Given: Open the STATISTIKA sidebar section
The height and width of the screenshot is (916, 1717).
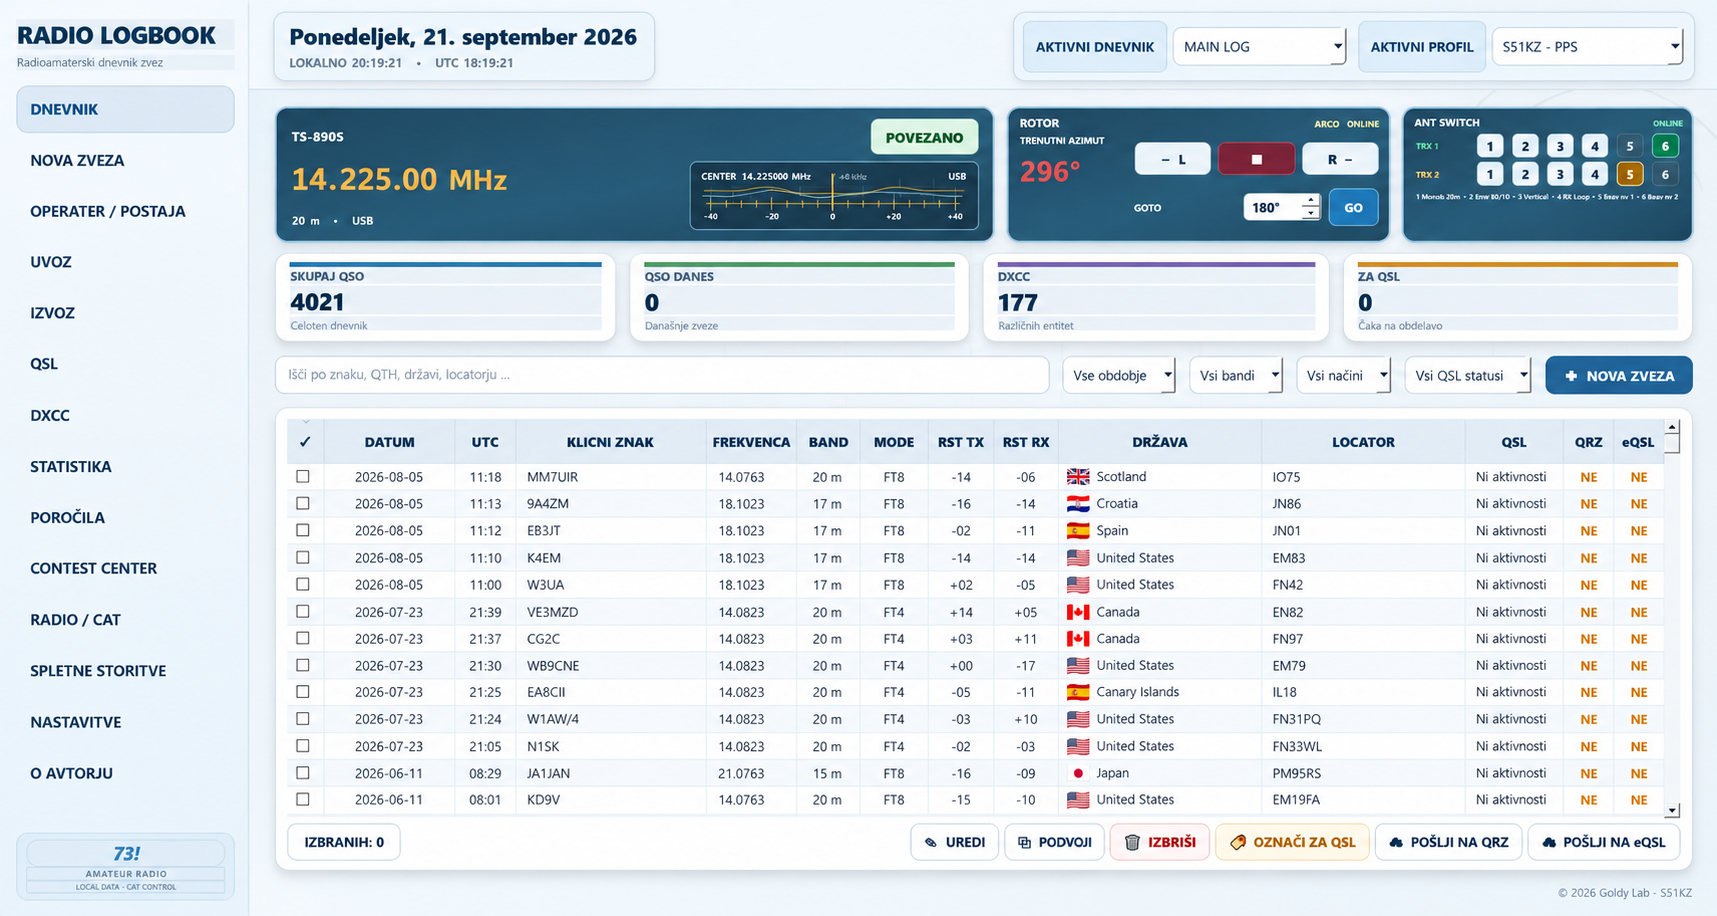Looking at the screenshot, I should (125, 467).
